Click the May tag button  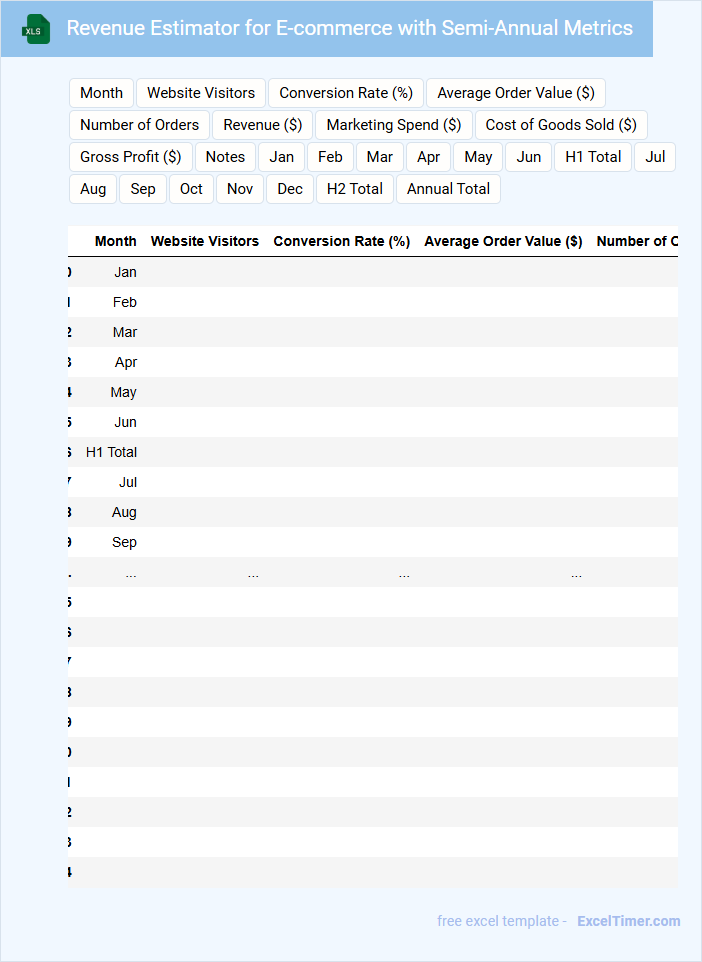[478, 157]
